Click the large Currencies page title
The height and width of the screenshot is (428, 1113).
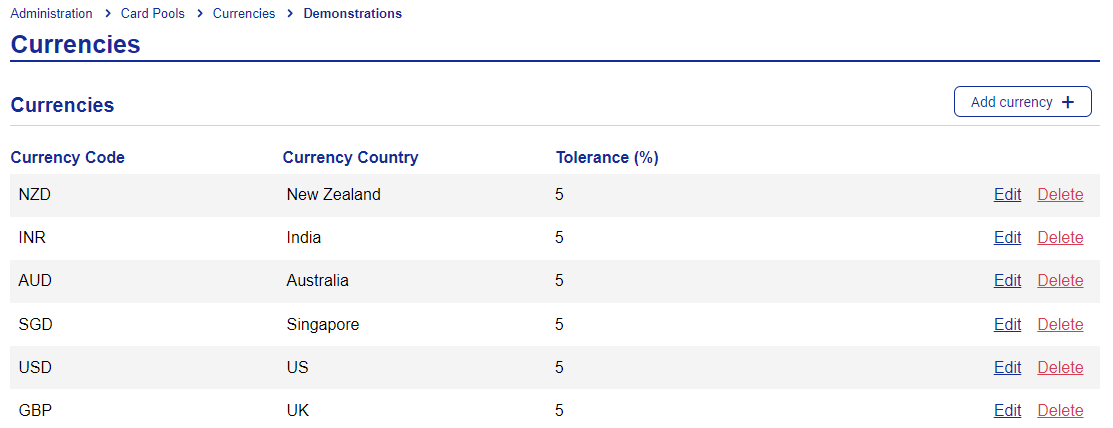[75, 44]
